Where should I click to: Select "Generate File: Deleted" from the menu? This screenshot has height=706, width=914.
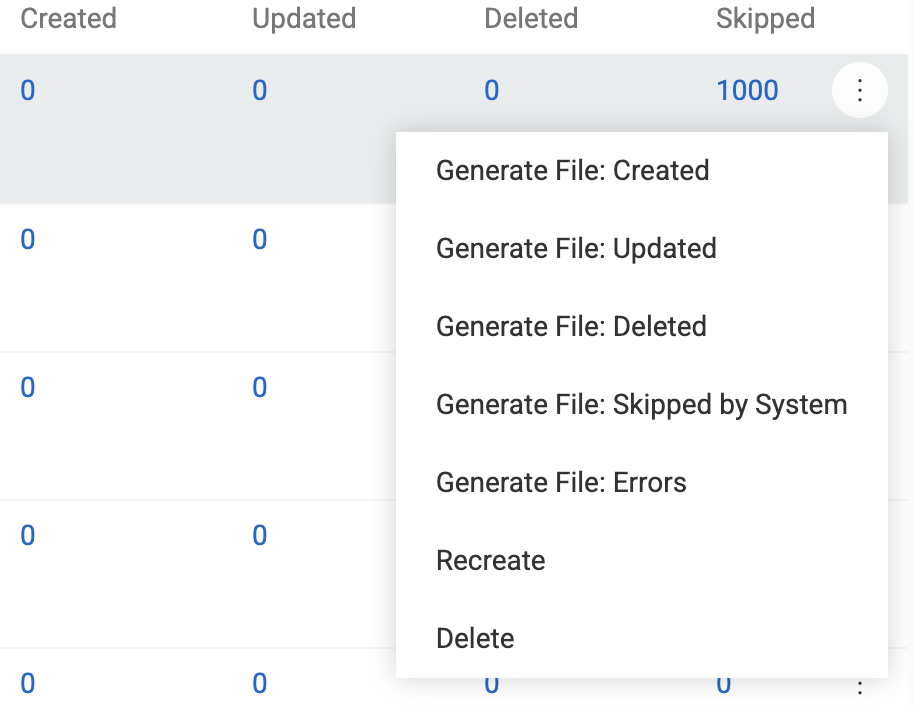point(570,326)
